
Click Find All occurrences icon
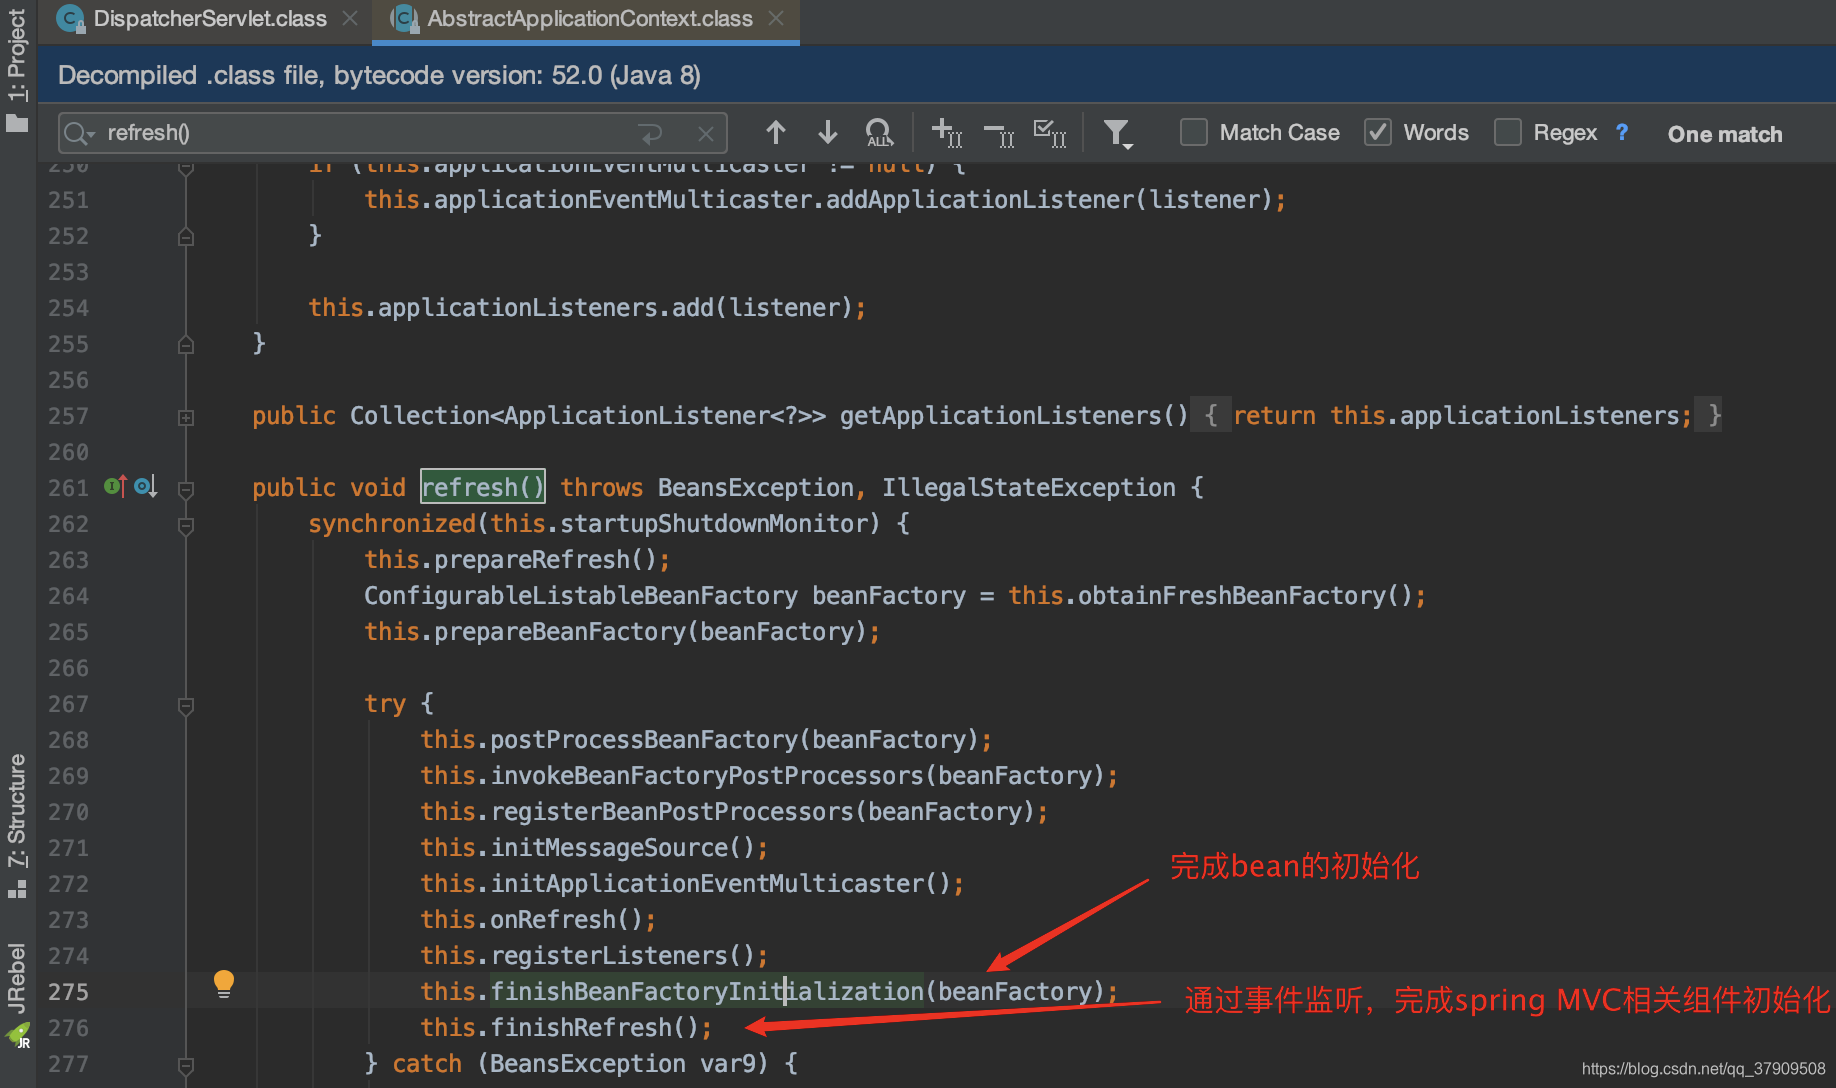point(879,132)
